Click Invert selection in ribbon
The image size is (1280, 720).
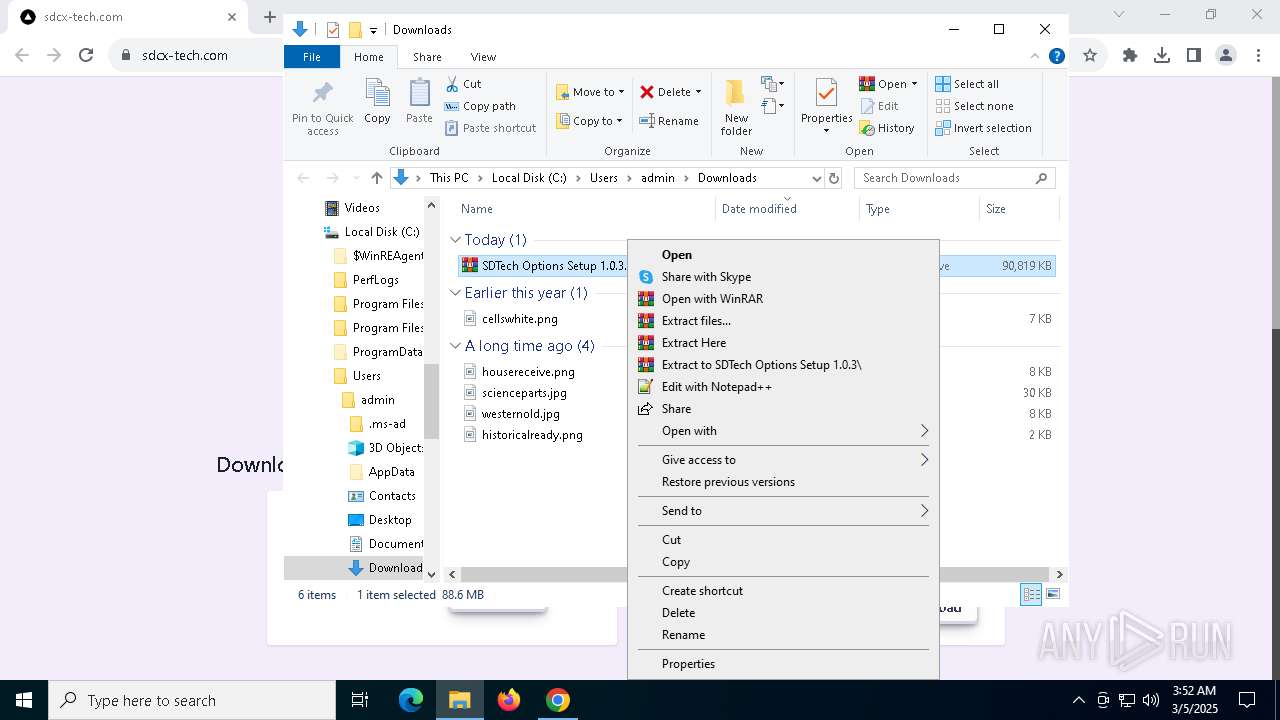coord(984,128)
